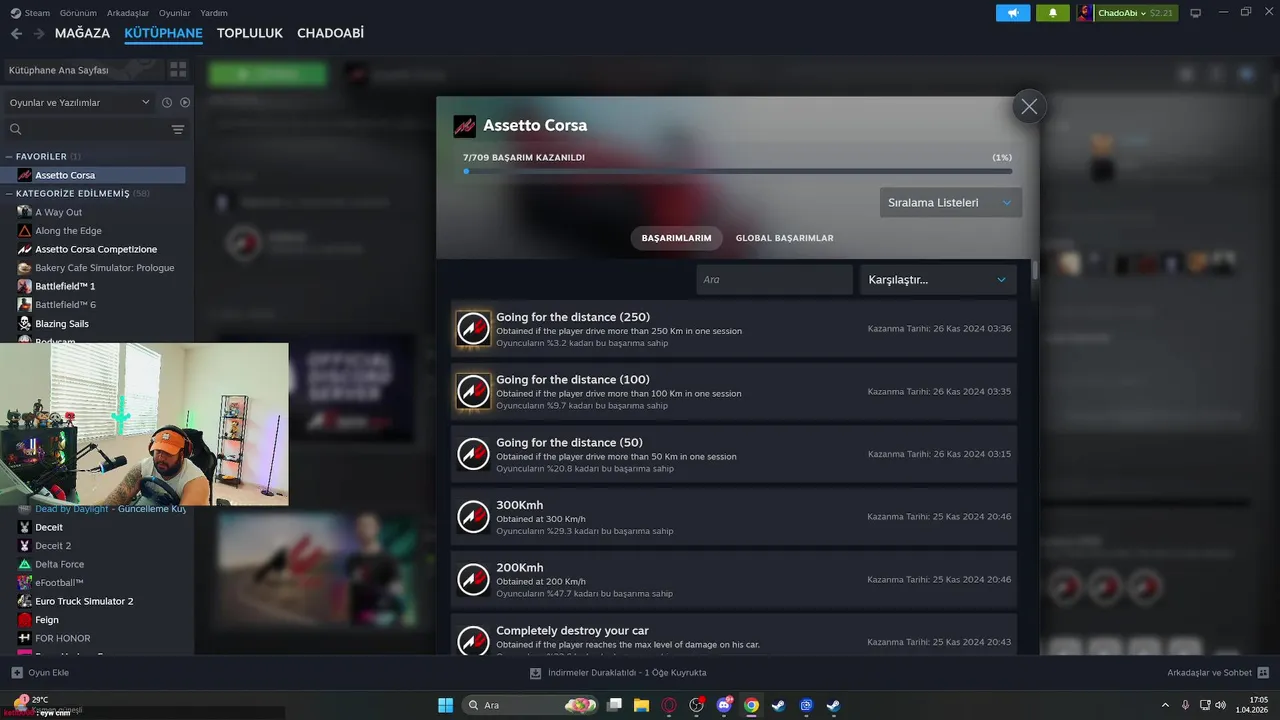Open the Sıralama Listeleri dropdown
This screenshot has width=1280, height=720.
tap(951, 202)
